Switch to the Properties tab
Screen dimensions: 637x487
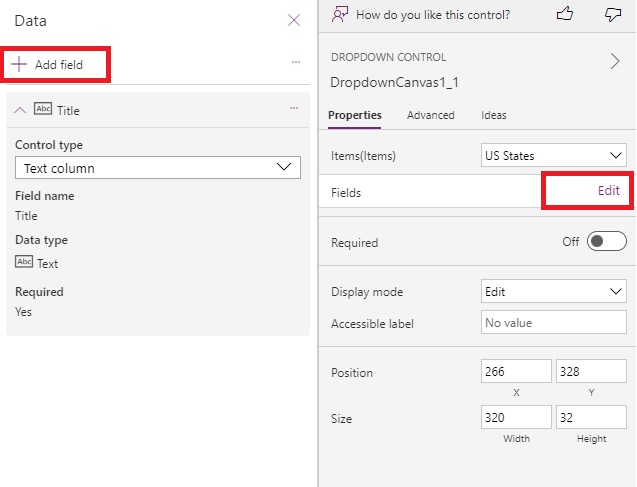point(355,115)
